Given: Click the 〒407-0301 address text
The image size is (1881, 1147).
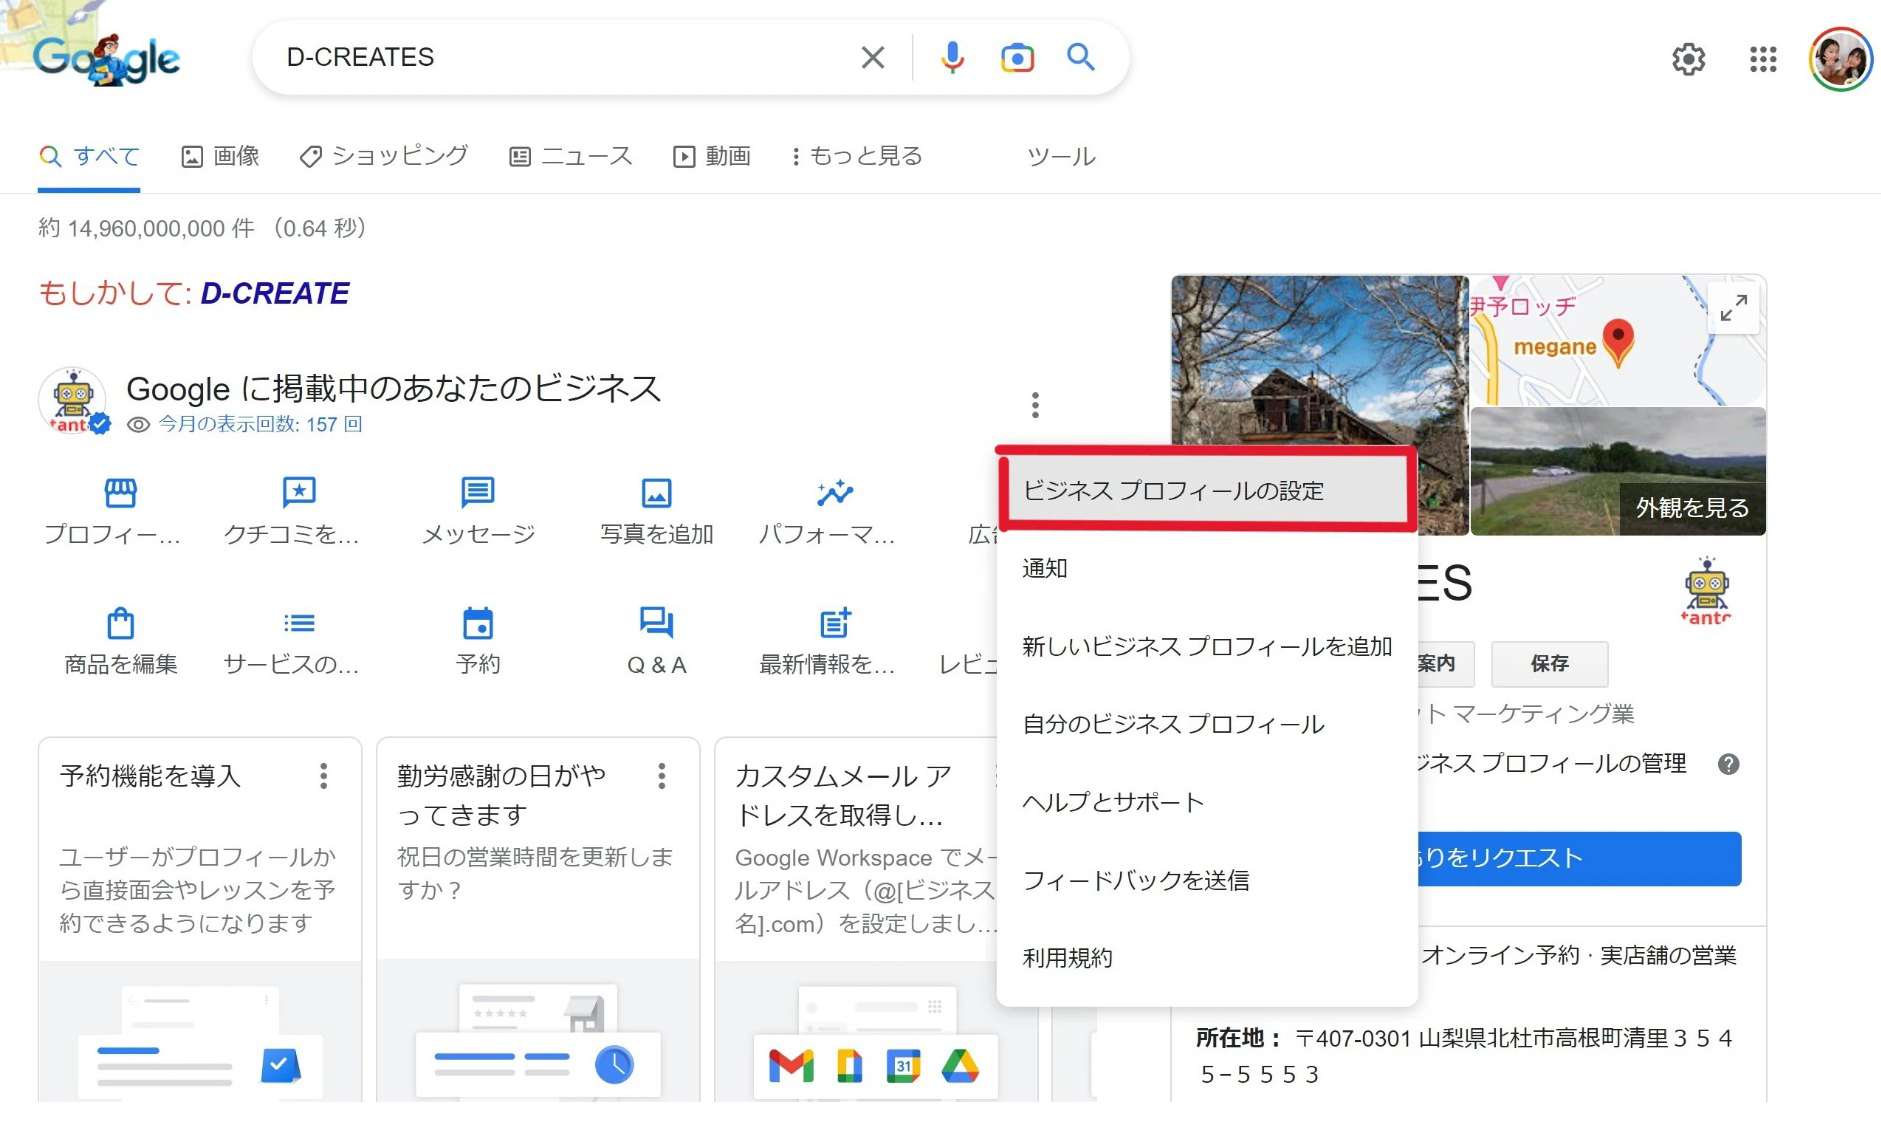Looking at the screenshot, I should tap(1465, 1056).
